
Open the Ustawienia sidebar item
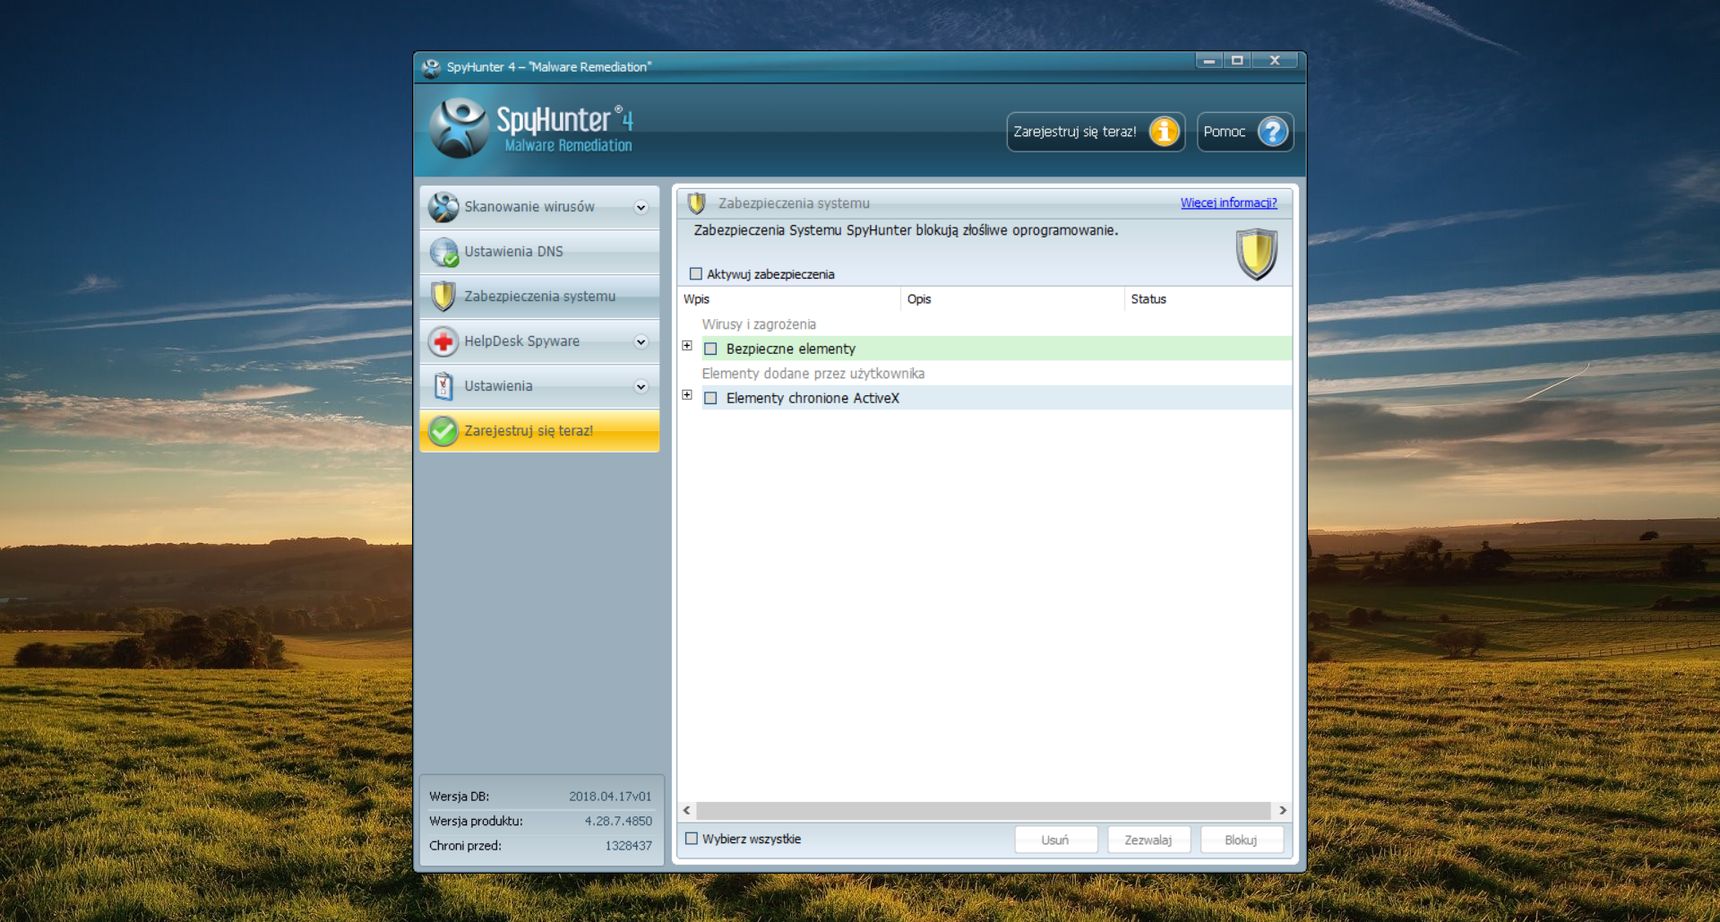(x=540, y=386)
